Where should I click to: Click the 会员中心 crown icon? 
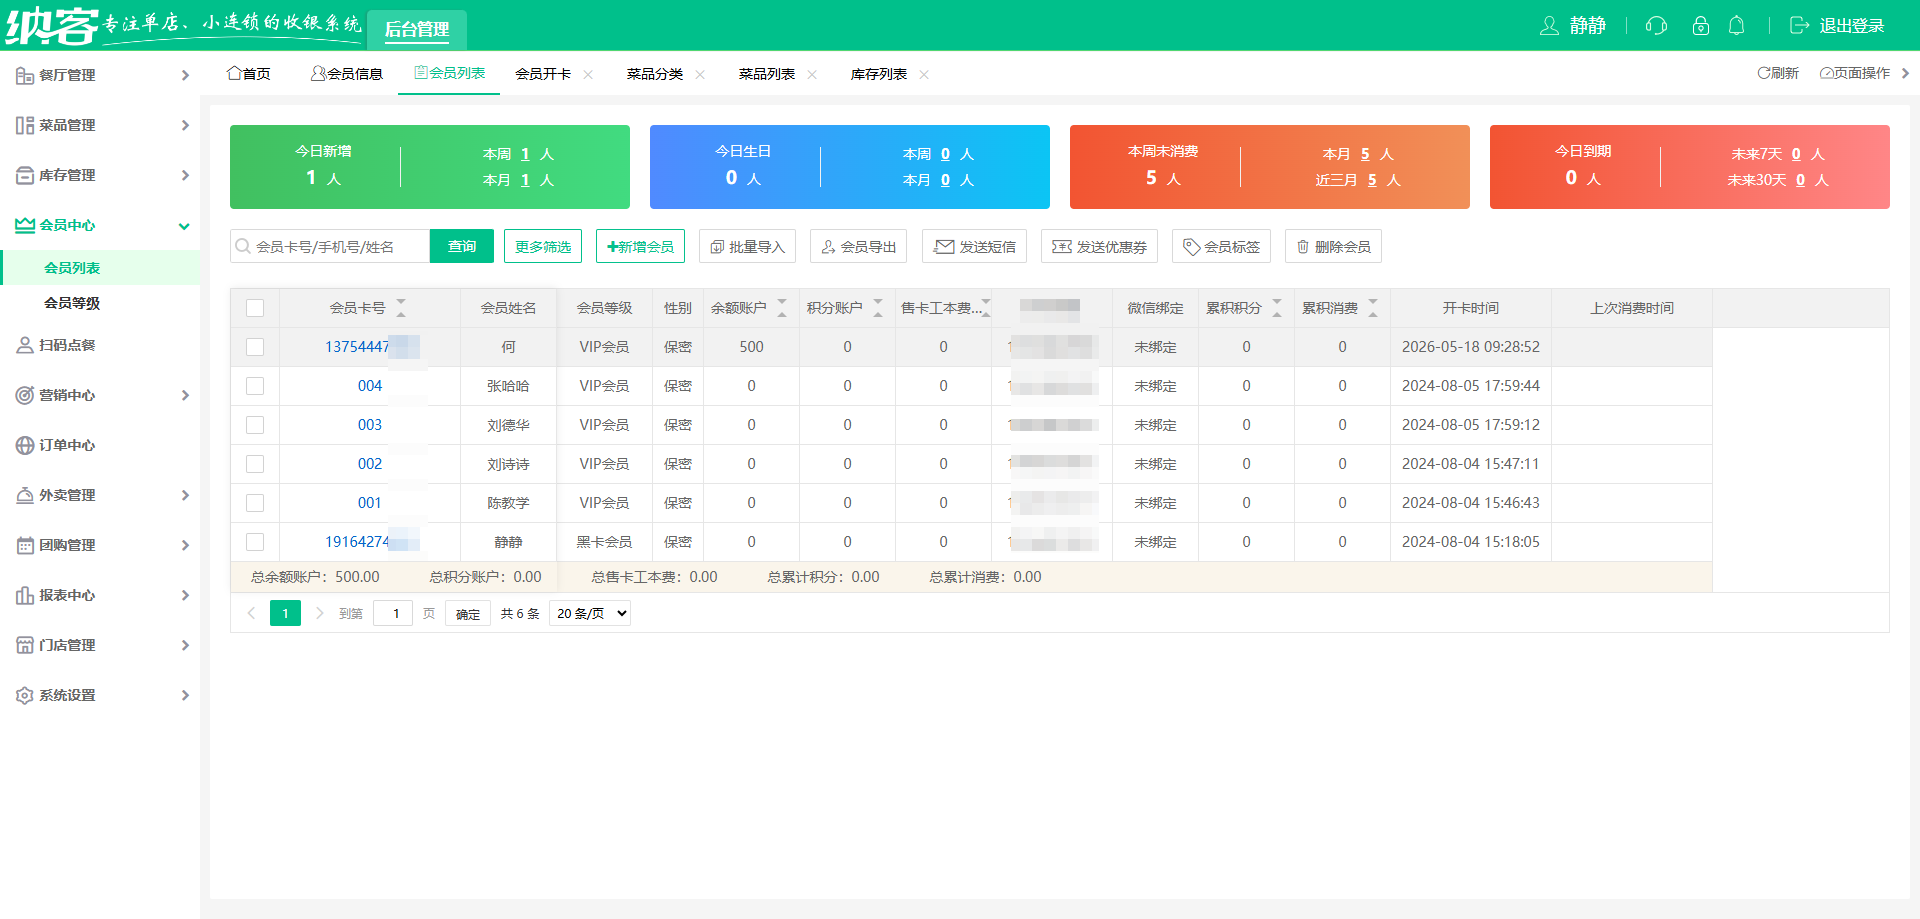(x=25, y=225)
